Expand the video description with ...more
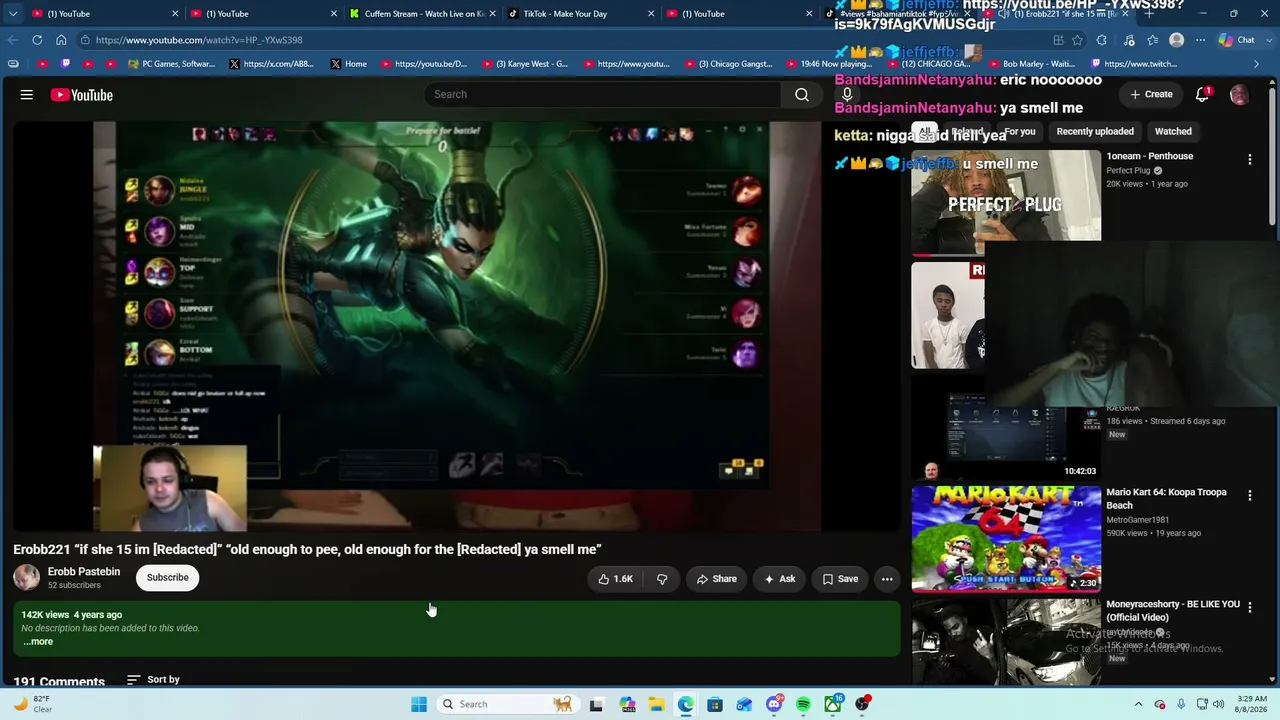The width and height of the screenshot is (1280, 720). point(38,642)
